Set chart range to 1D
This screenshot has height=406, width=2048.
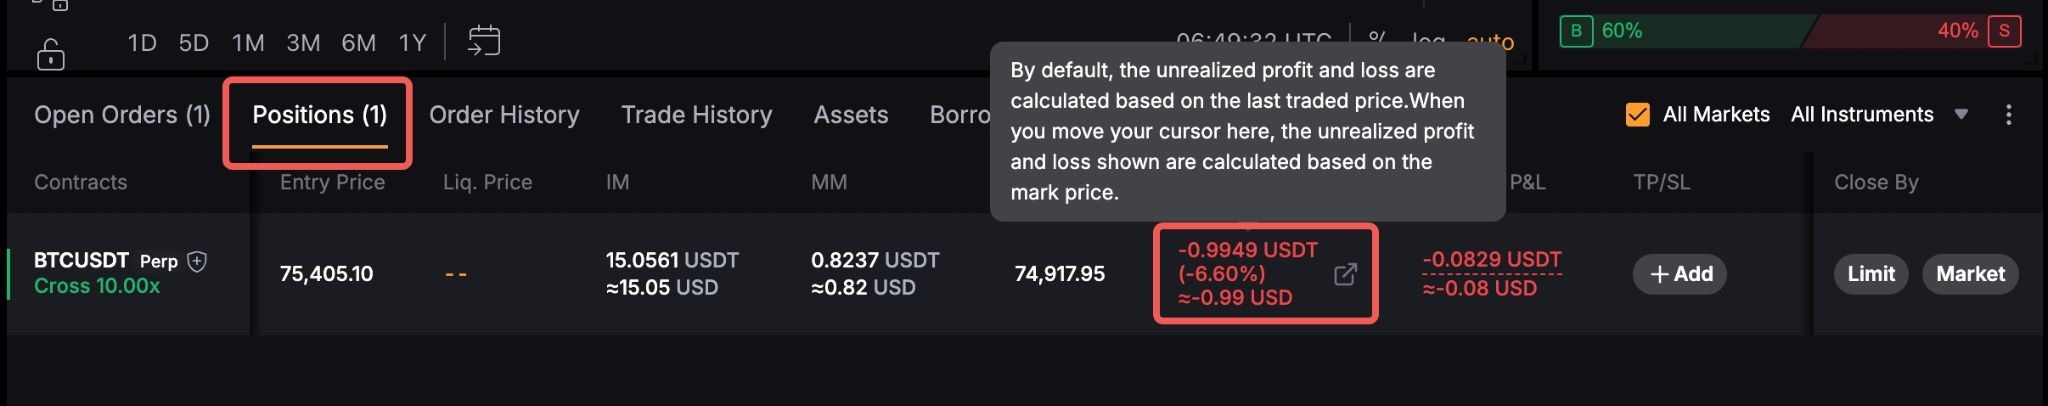[x=142, y=43]
